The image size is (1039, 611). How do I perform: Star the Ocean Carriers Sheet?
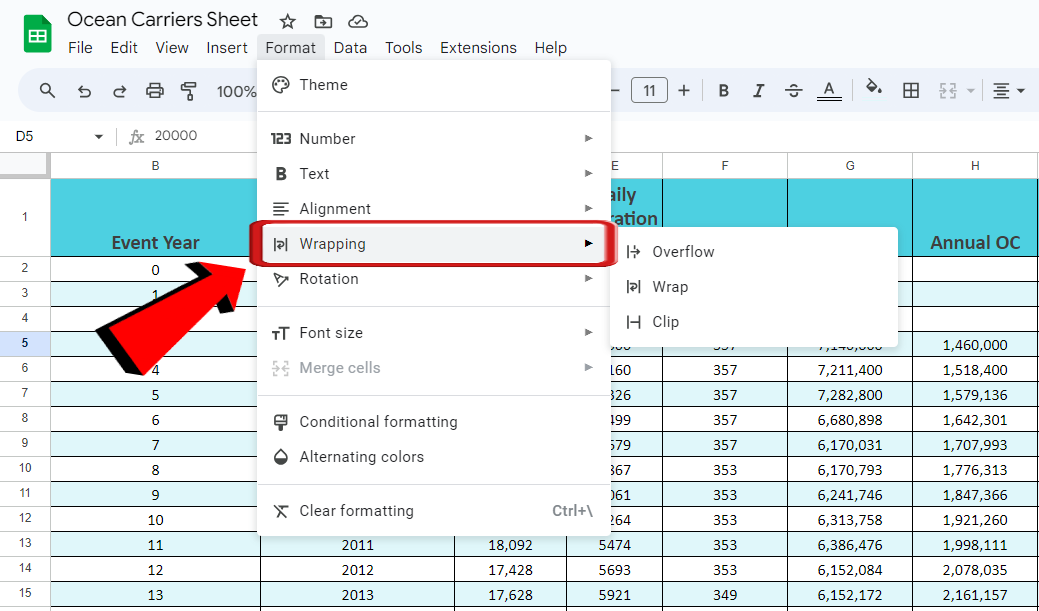[287, 20]
